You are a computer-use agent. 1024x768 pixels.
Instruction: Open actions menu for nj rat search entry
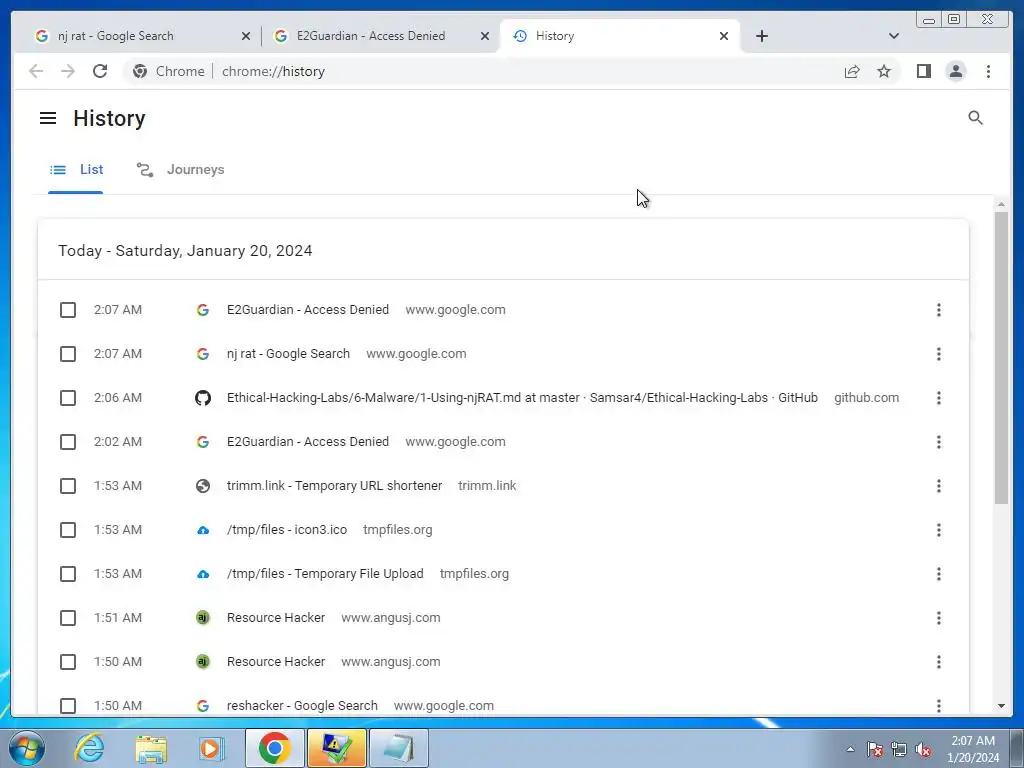[938, 354]
